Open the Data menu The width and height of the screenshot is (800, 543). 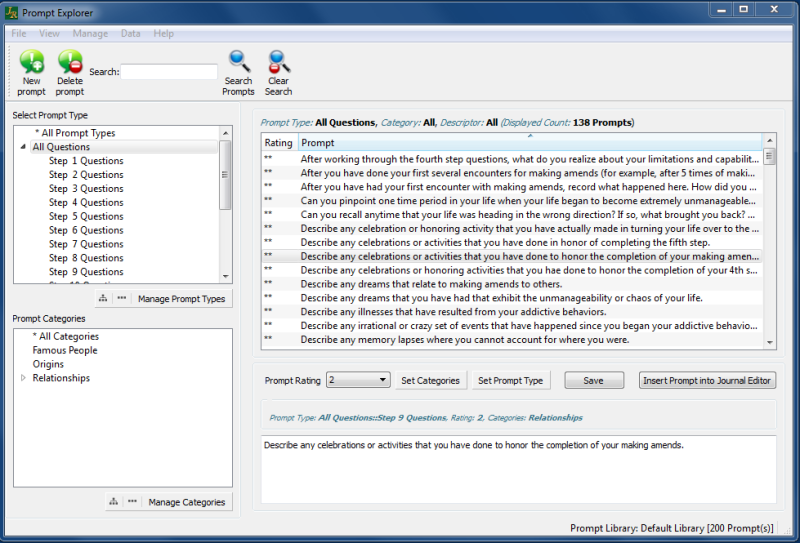(131, 33)
